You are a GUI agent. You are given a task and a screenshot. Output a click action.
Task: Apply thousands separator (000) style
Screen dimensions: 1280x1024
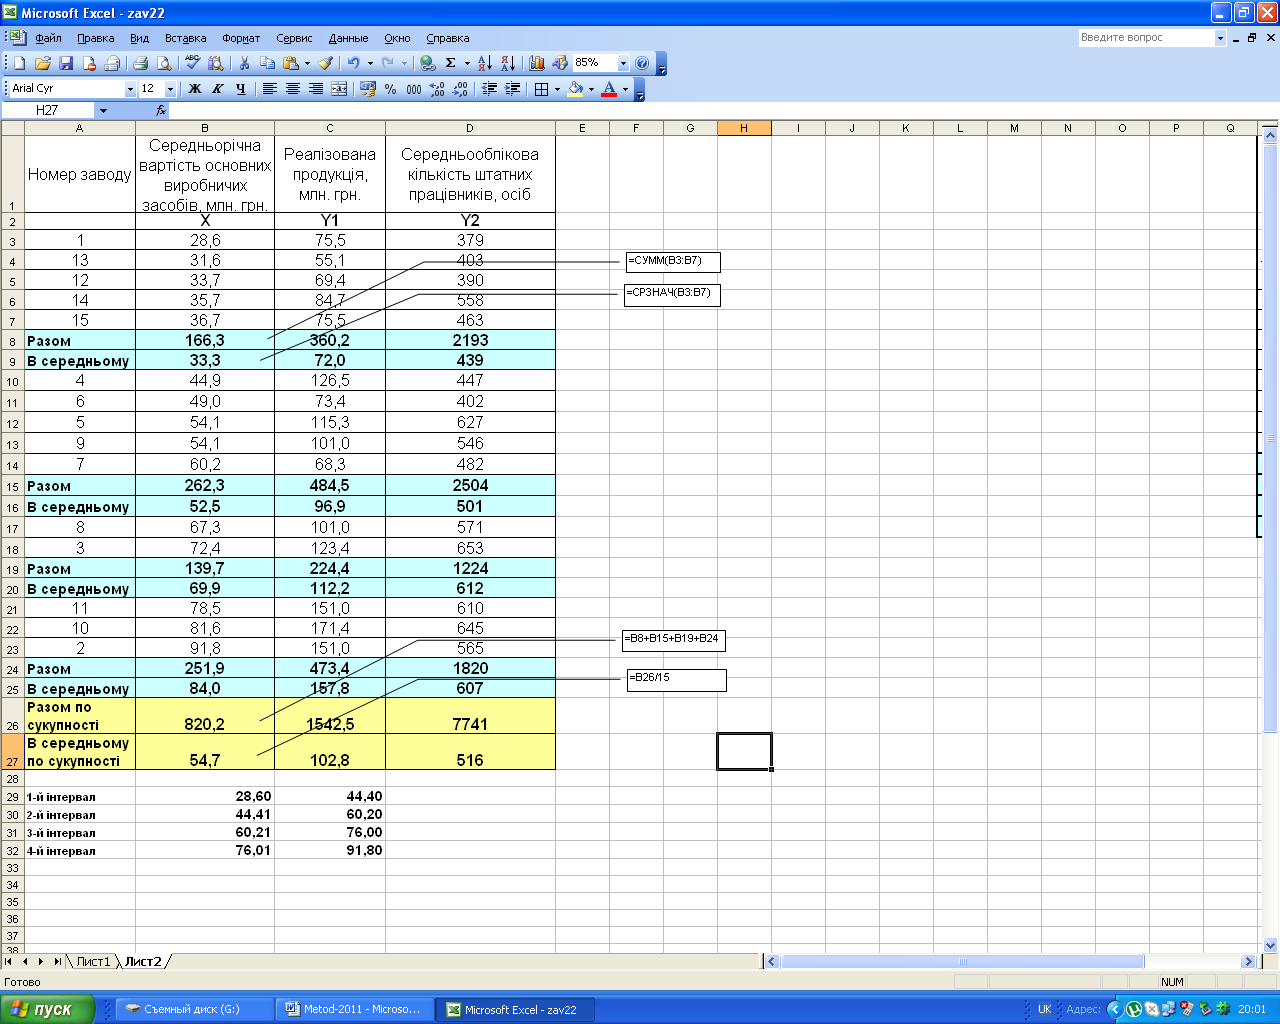pos(414,89)
